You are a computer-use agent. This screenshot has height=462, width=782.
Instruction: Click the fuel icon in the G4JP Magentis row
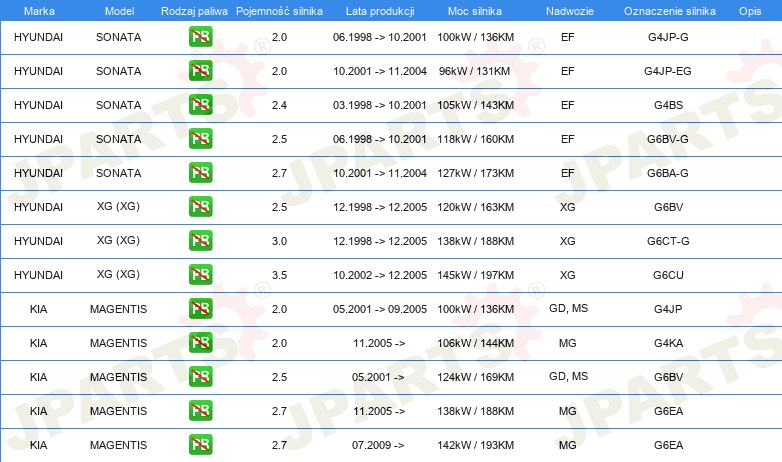click(200, 308)
